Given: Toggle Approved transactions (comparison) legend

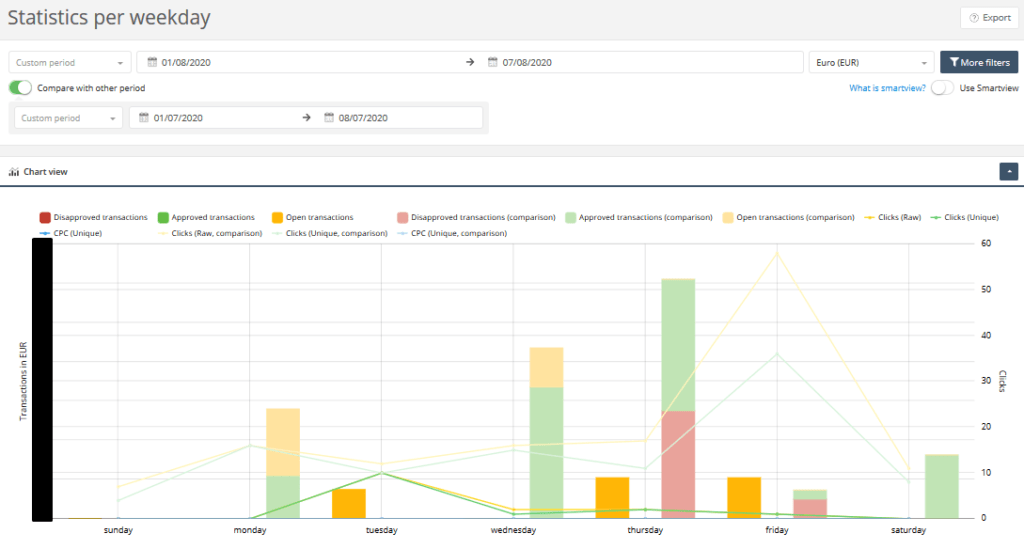Looking at the screenshot, I should pyautogui.click(x=639, y=217).
